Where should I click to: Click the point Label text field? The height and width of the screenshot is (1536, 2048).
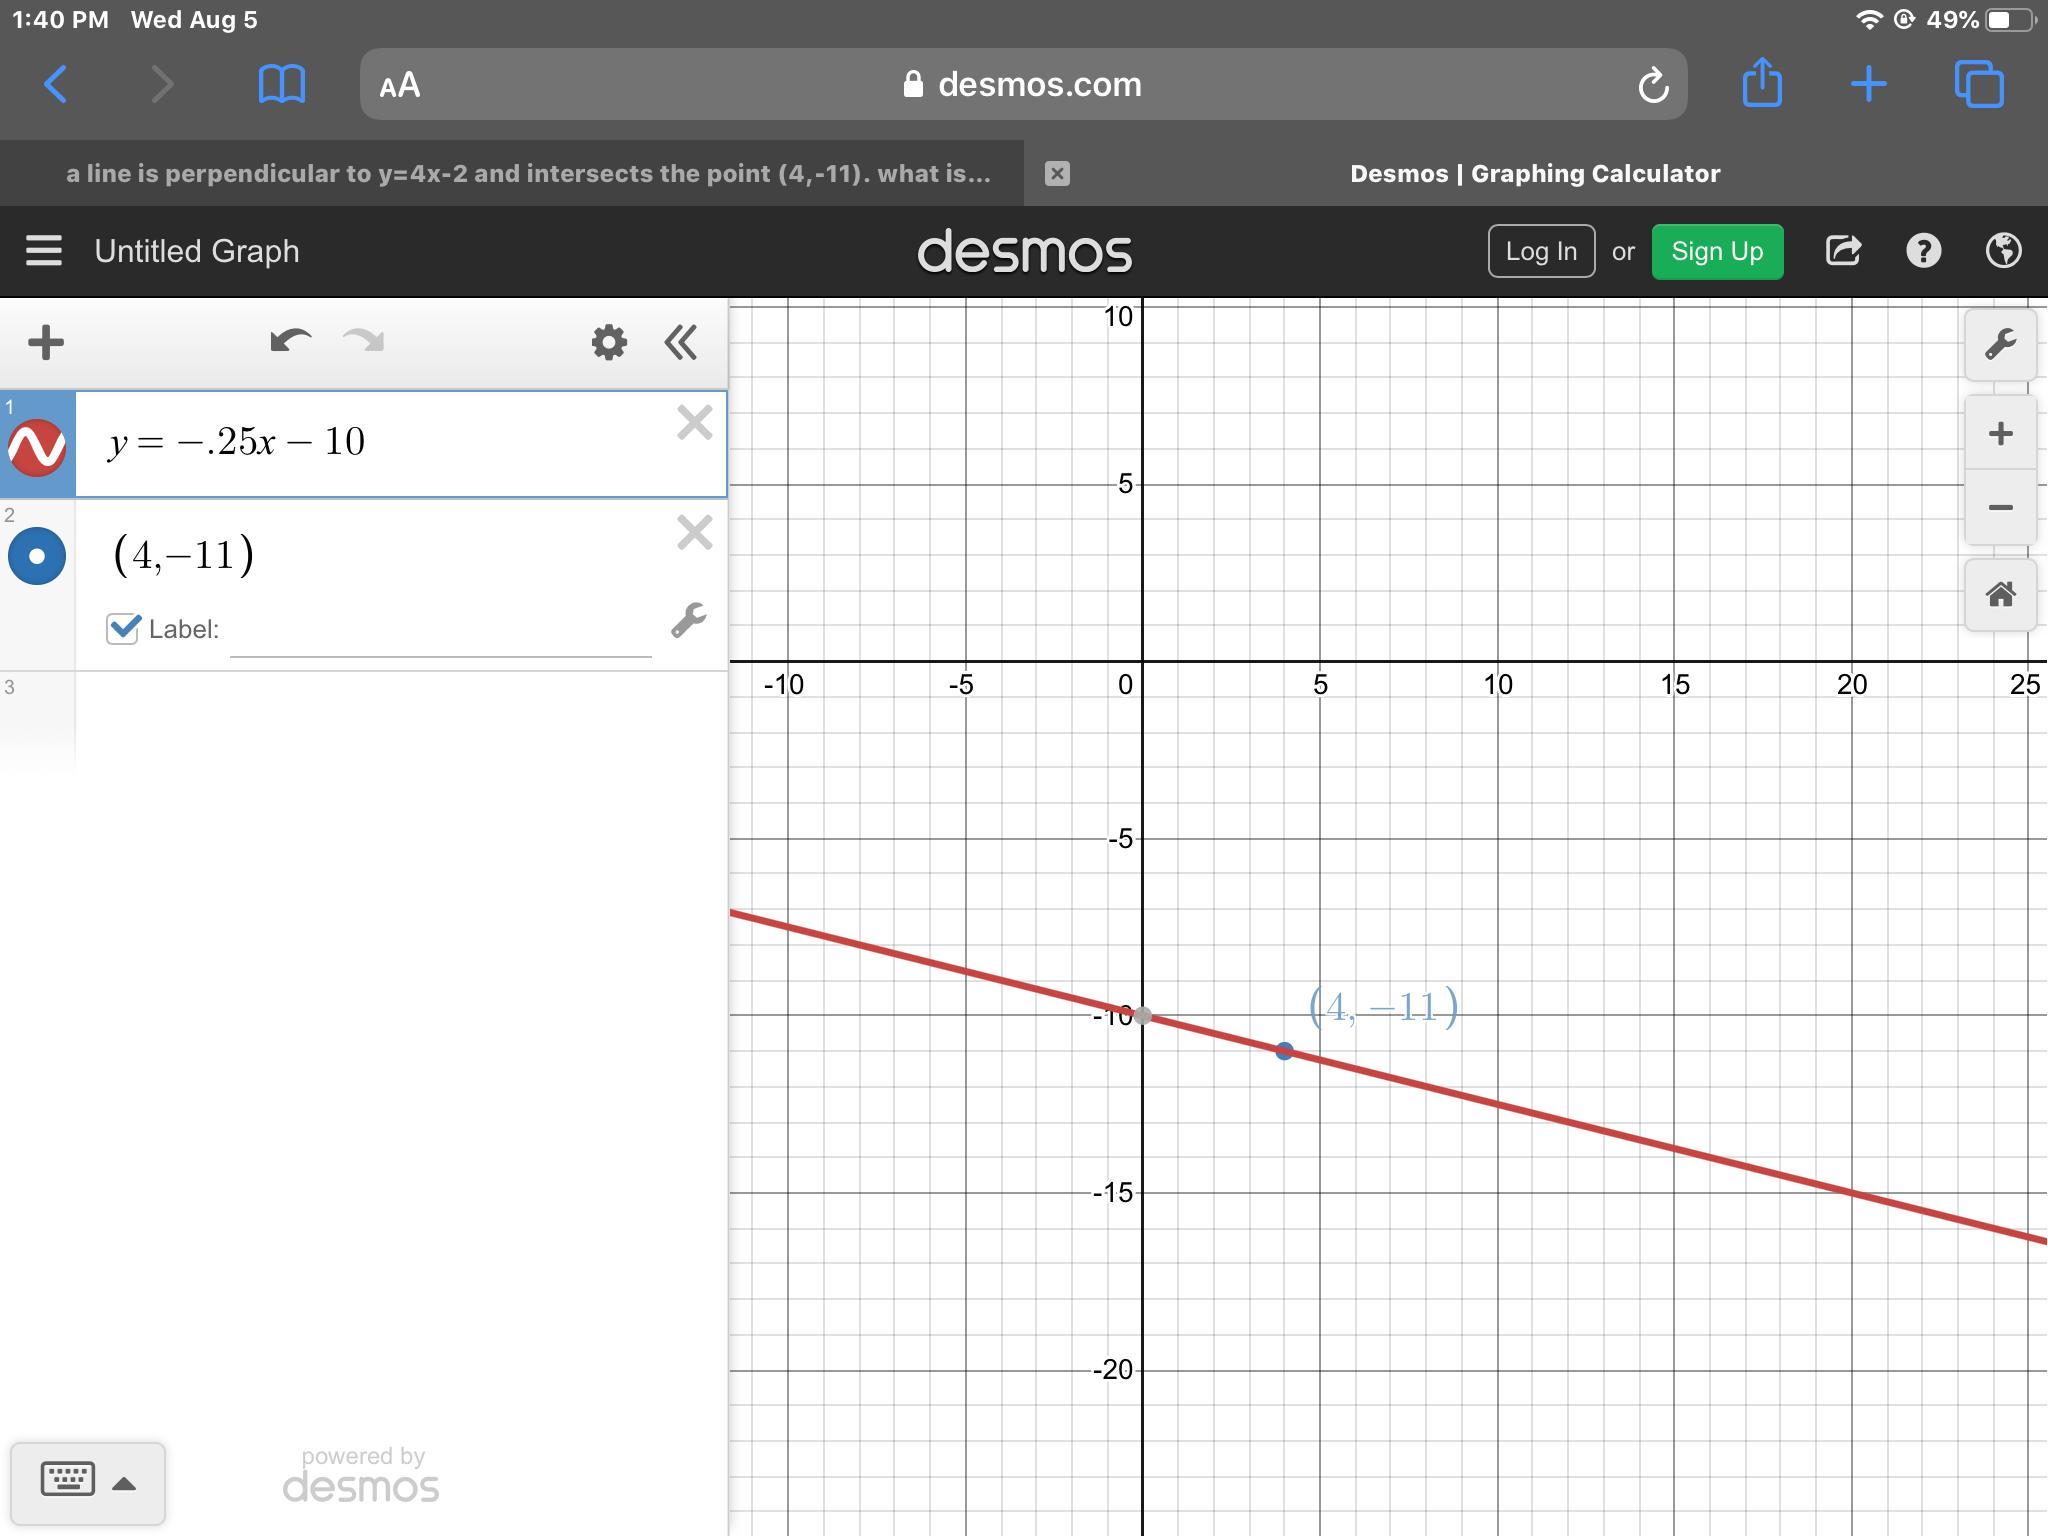click(440, 632)
